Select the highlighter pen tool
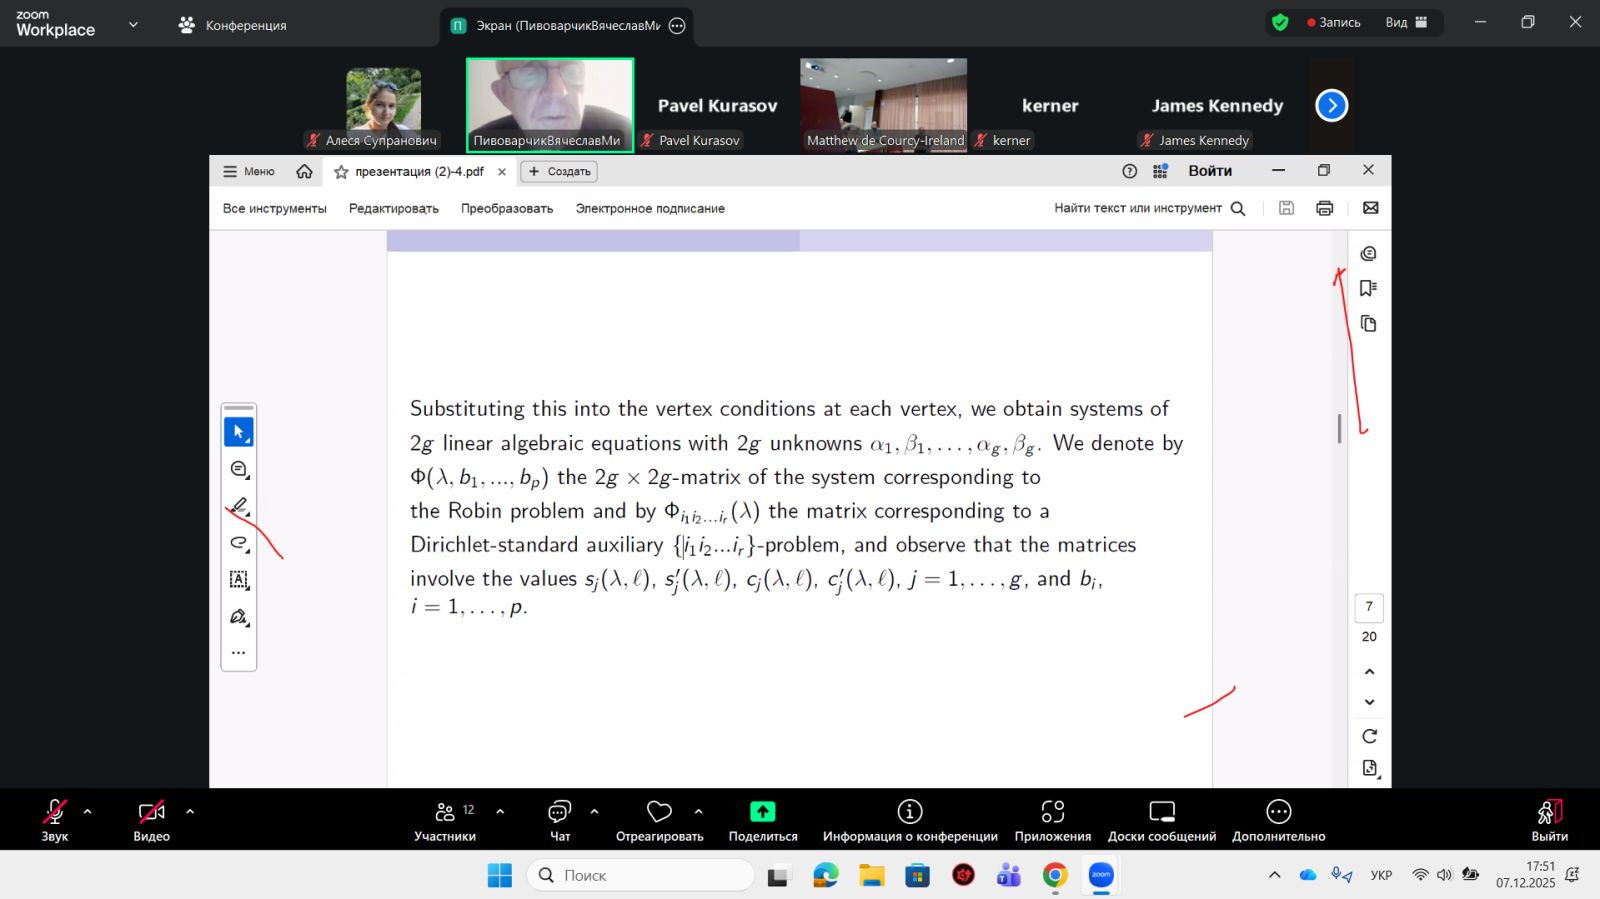 tap(238, 506)
